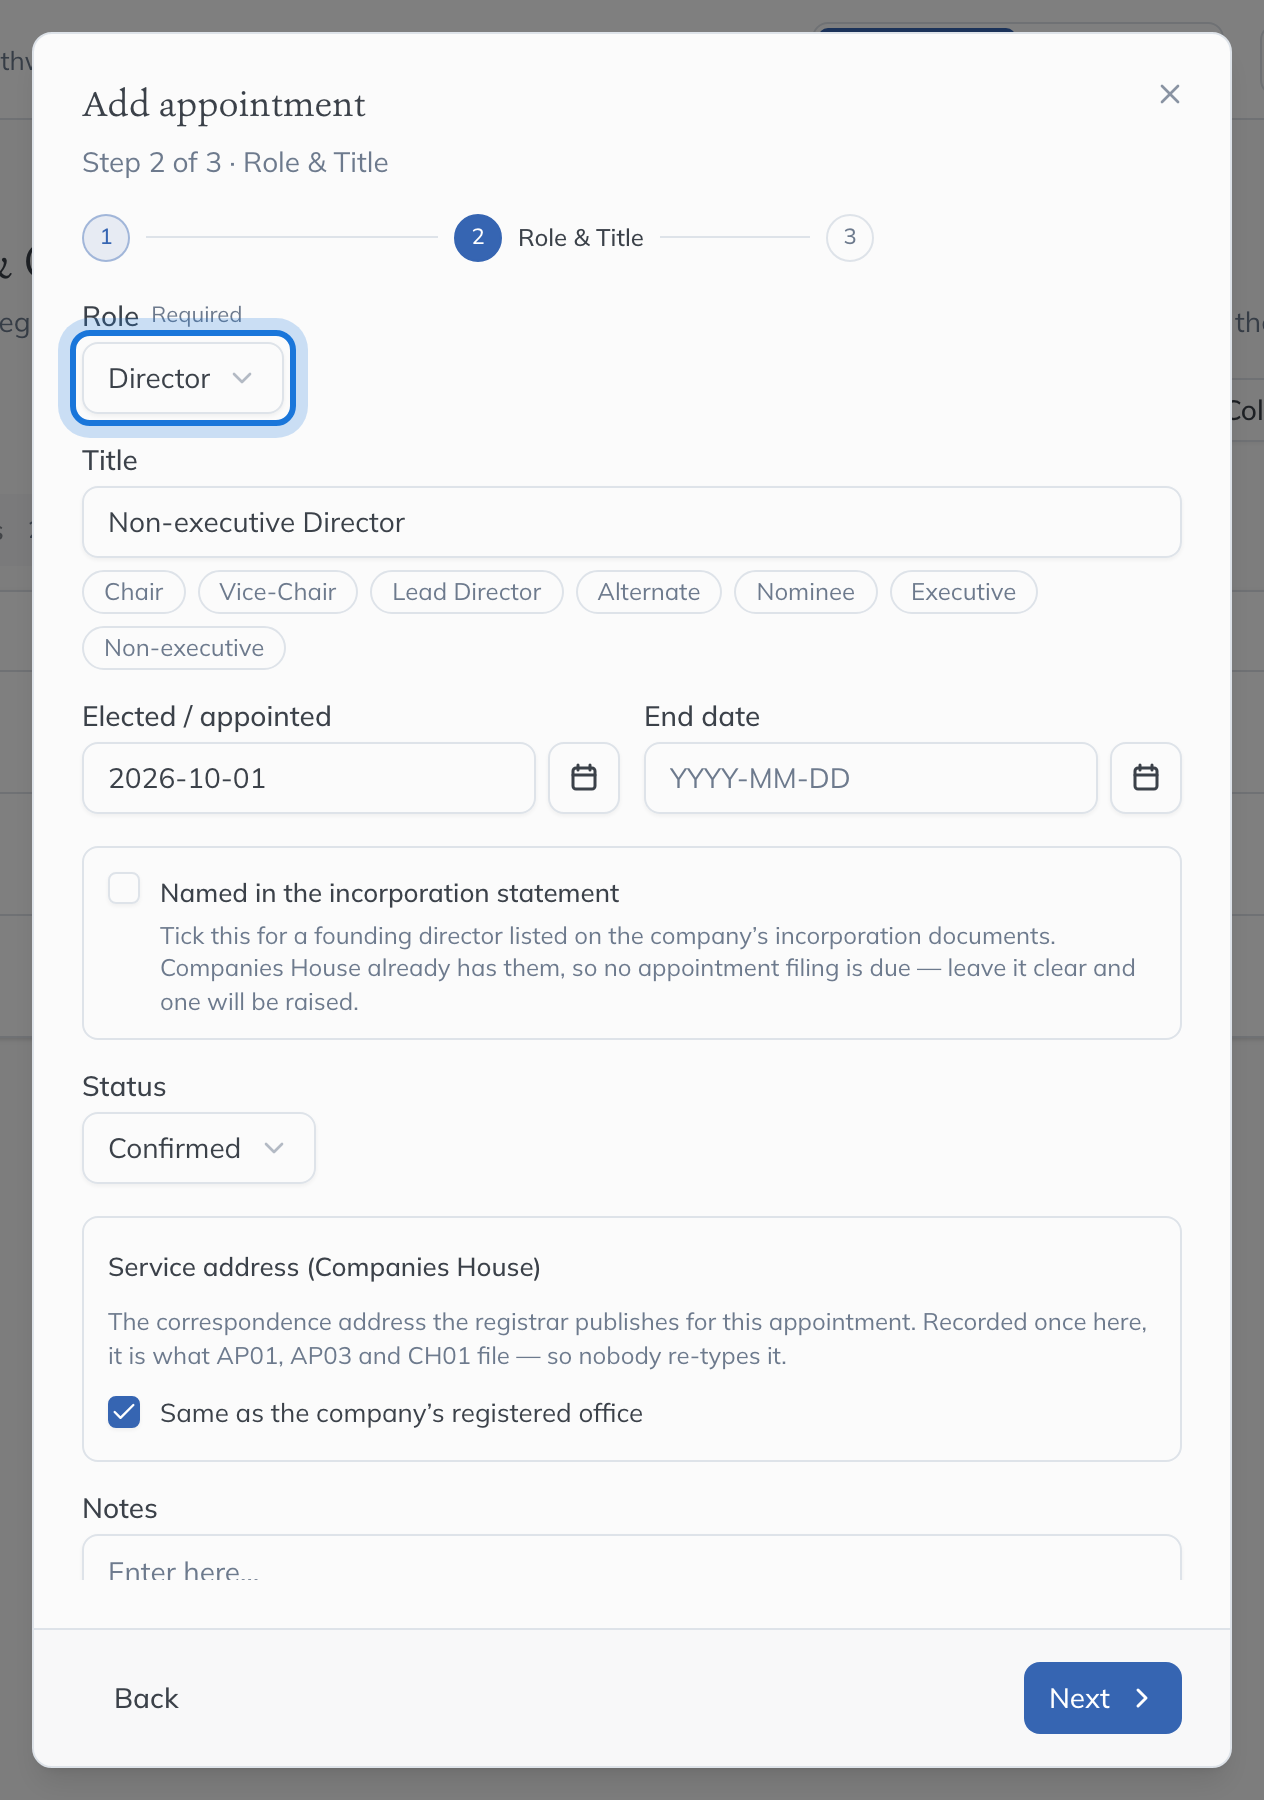Select the Lead Director title chip
This screenshot has width=1264, height=1800.
(x=467, y=592)
